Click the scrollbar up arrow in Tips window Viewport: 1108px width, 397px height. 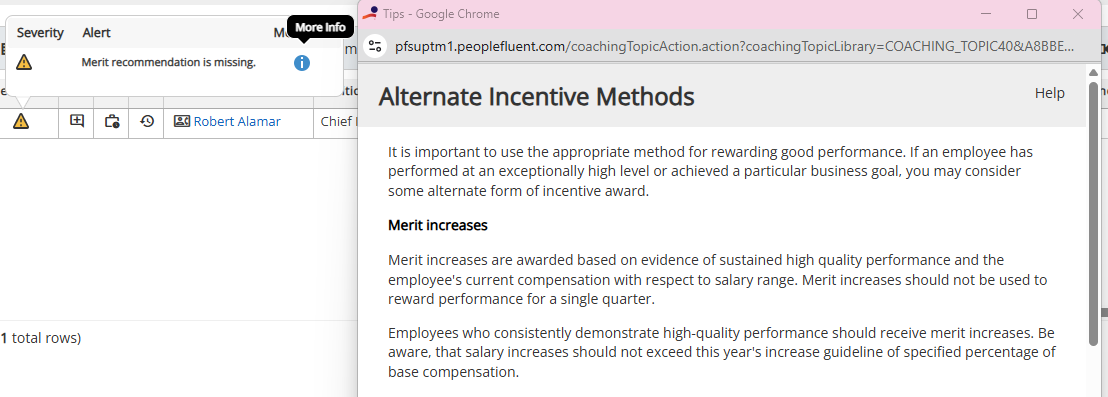click(x=1094, y=73)
